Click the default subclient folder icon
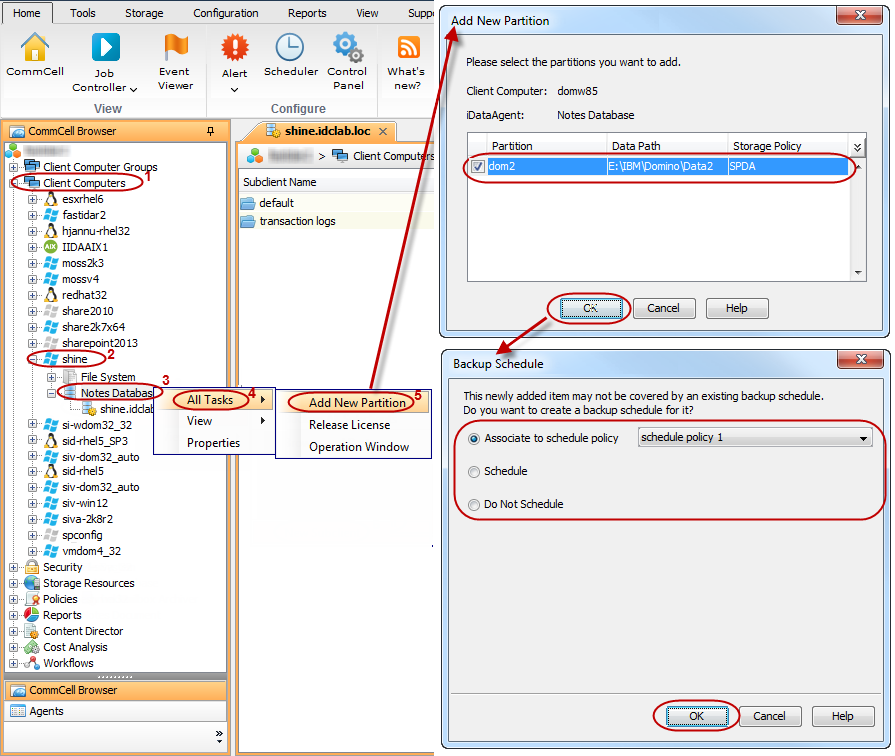Screen dimensions: 895x756 [248, 203]
